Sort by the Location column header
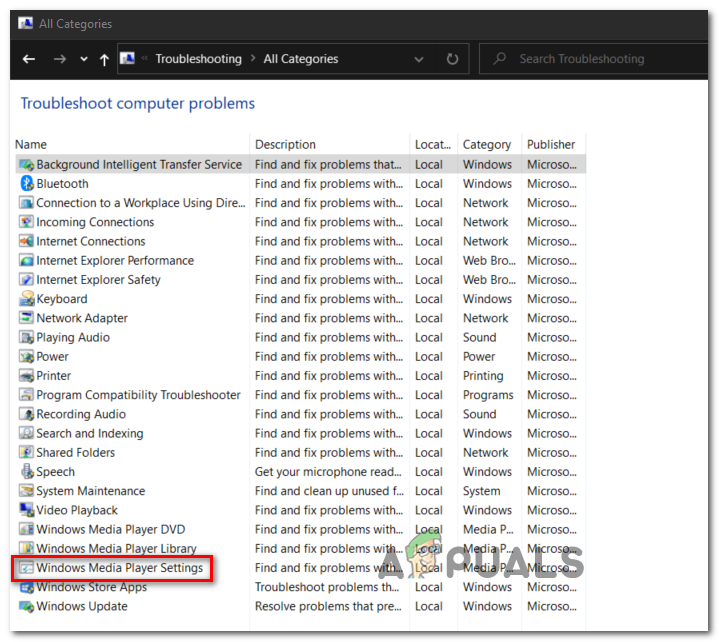Viewport: 719px width, 642px height. coord(433,144)
